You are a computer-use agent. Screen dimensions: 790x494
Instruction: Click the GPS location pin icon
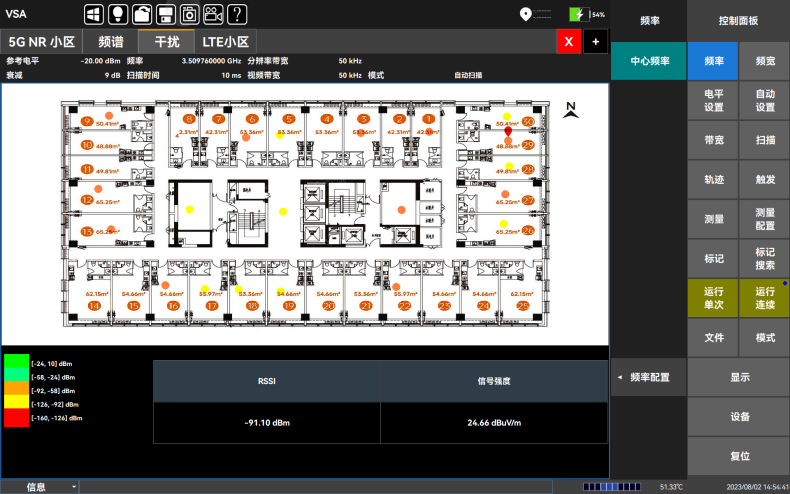(525, 14)
